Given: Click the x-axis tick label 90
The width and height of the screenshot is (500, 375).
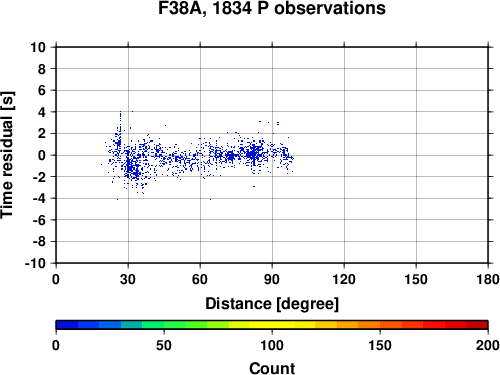Looking at the screenshot, I should [272, 279].
